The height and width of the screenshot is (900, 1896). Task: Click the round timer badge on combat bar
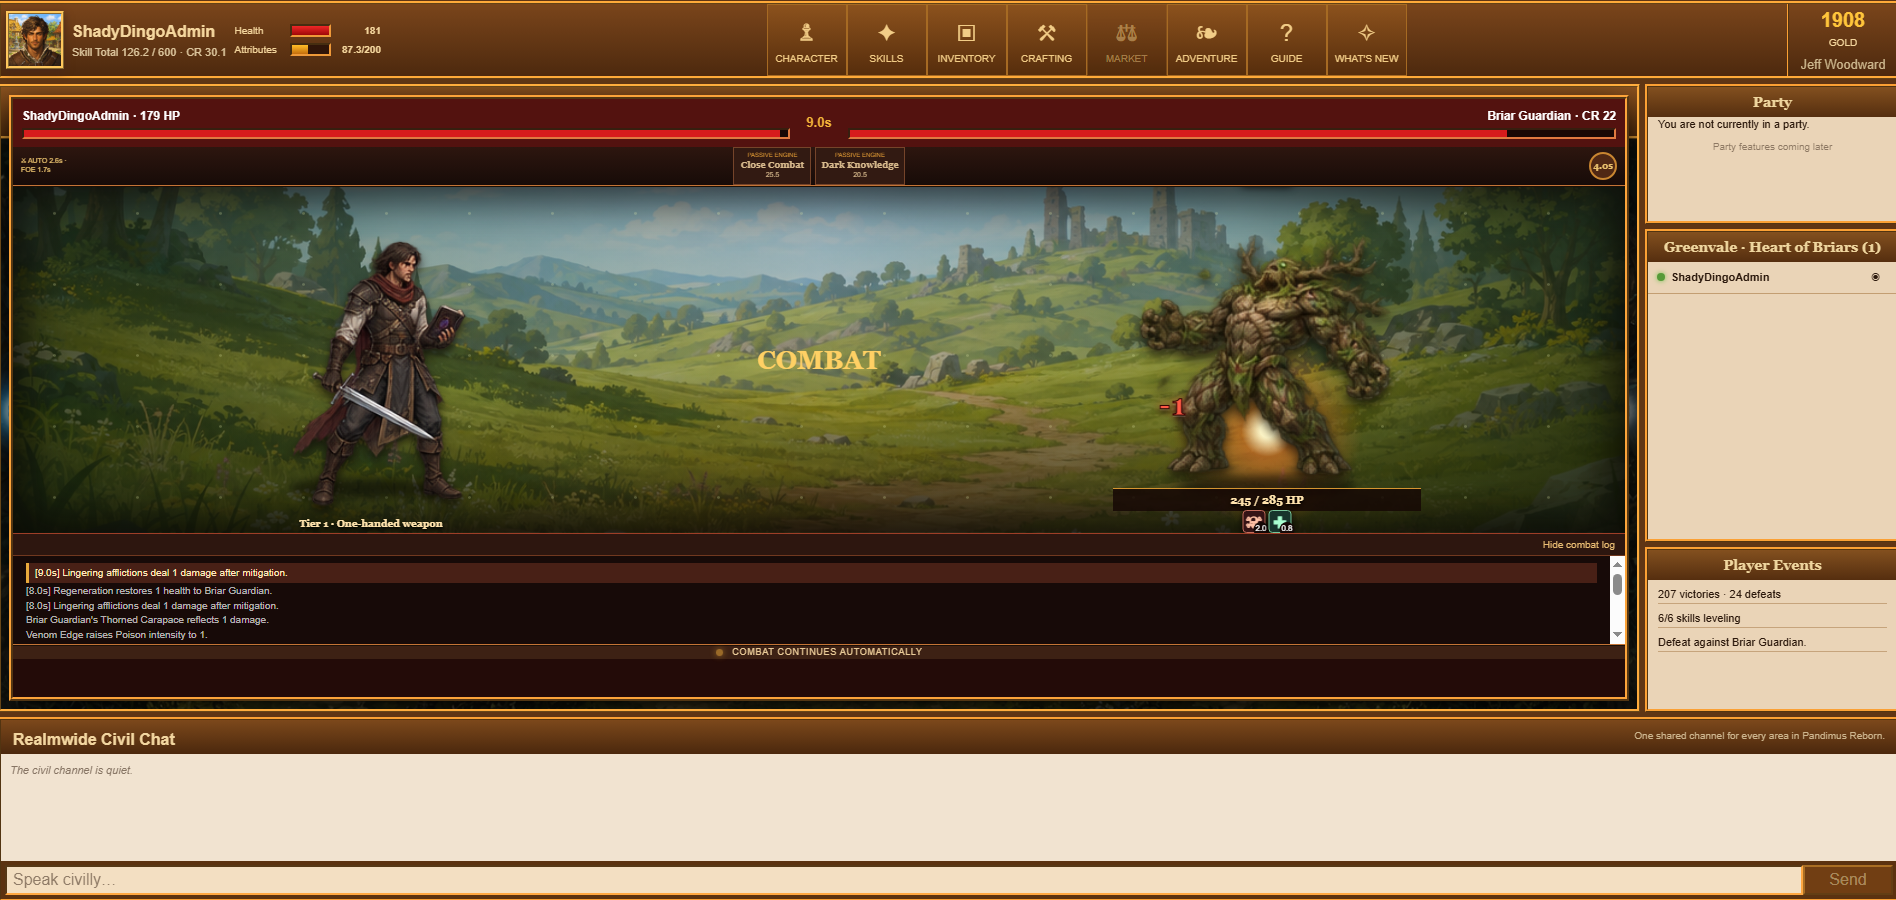point(1602,166)
